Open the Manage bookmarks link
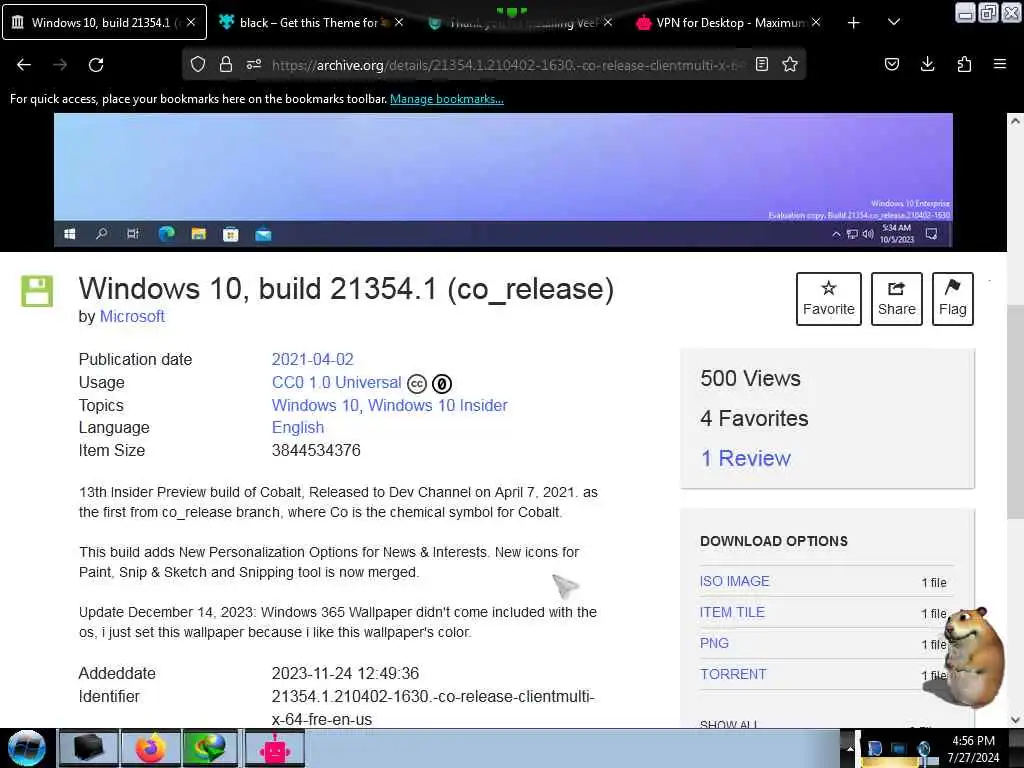1024x768 pixels. (x=447, y=99)
